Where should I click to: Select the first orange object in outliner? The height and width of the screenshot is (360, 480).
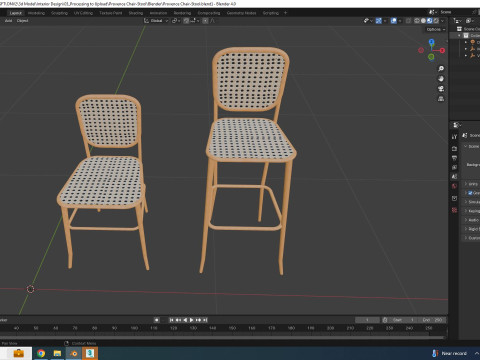(x=472, y=42)
